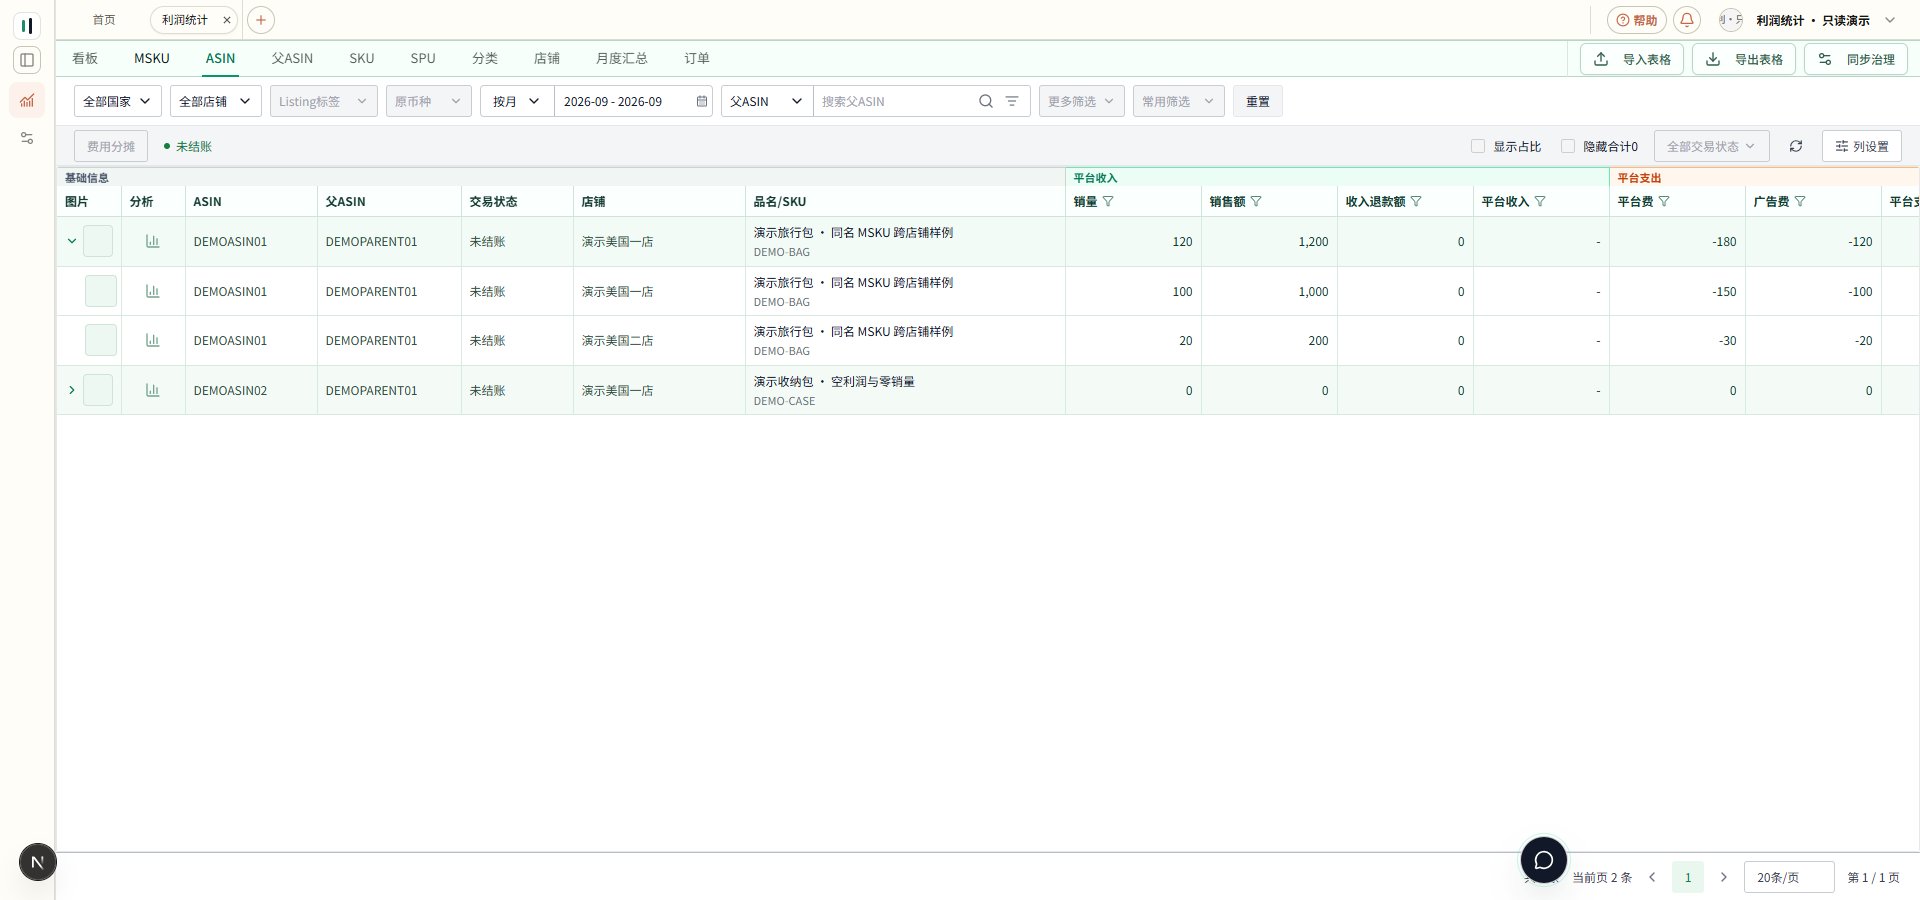Expand the DEMOASIN02 row

pos(71,390)
